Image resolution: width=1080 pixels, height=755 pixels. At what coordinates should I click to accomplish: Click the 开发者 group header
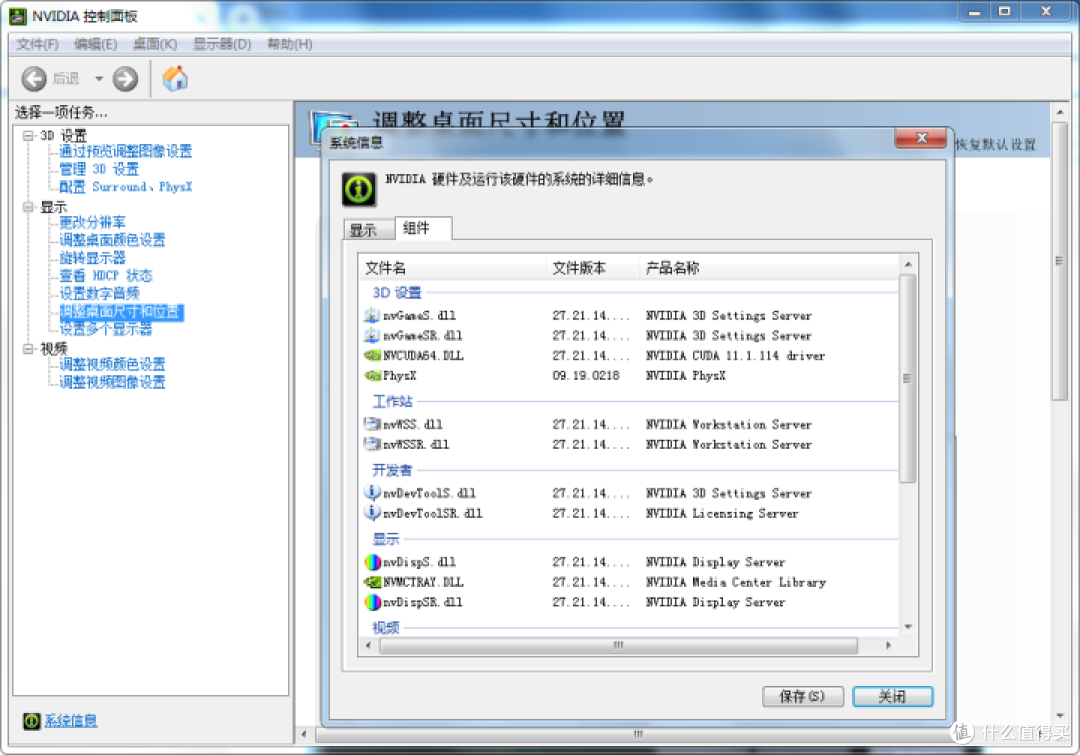(x=393, y=470)
